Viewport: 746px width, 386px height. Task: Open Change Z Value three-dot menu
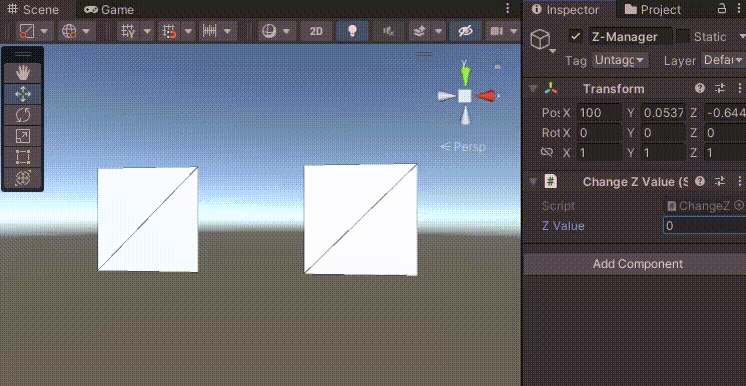point(740,181)
